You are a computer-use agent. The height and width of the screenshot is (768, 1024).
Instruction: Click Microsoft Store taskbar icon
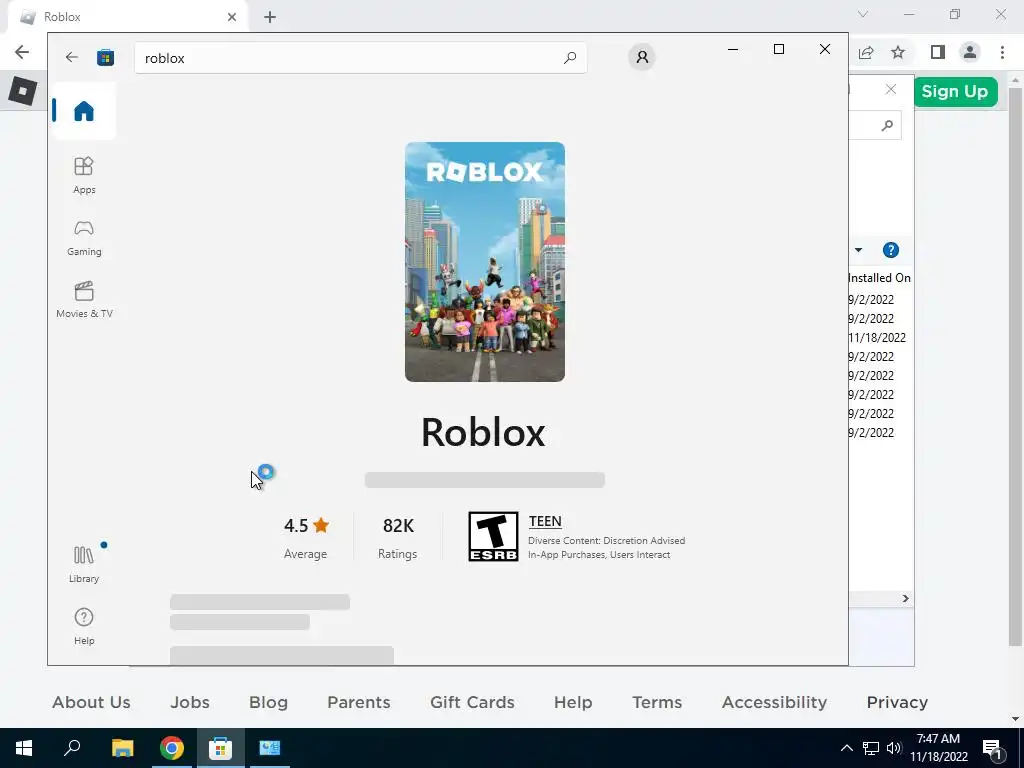coord(221,748)
